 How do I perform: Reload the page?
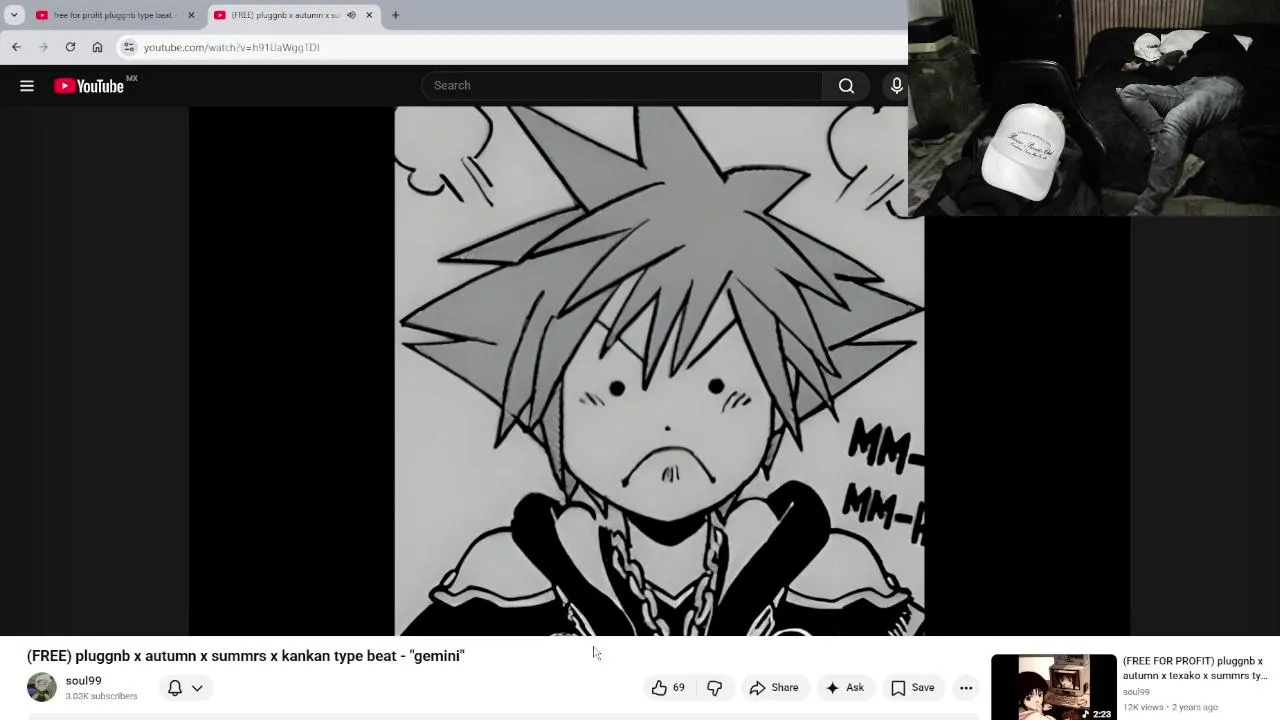click(70, 47)
